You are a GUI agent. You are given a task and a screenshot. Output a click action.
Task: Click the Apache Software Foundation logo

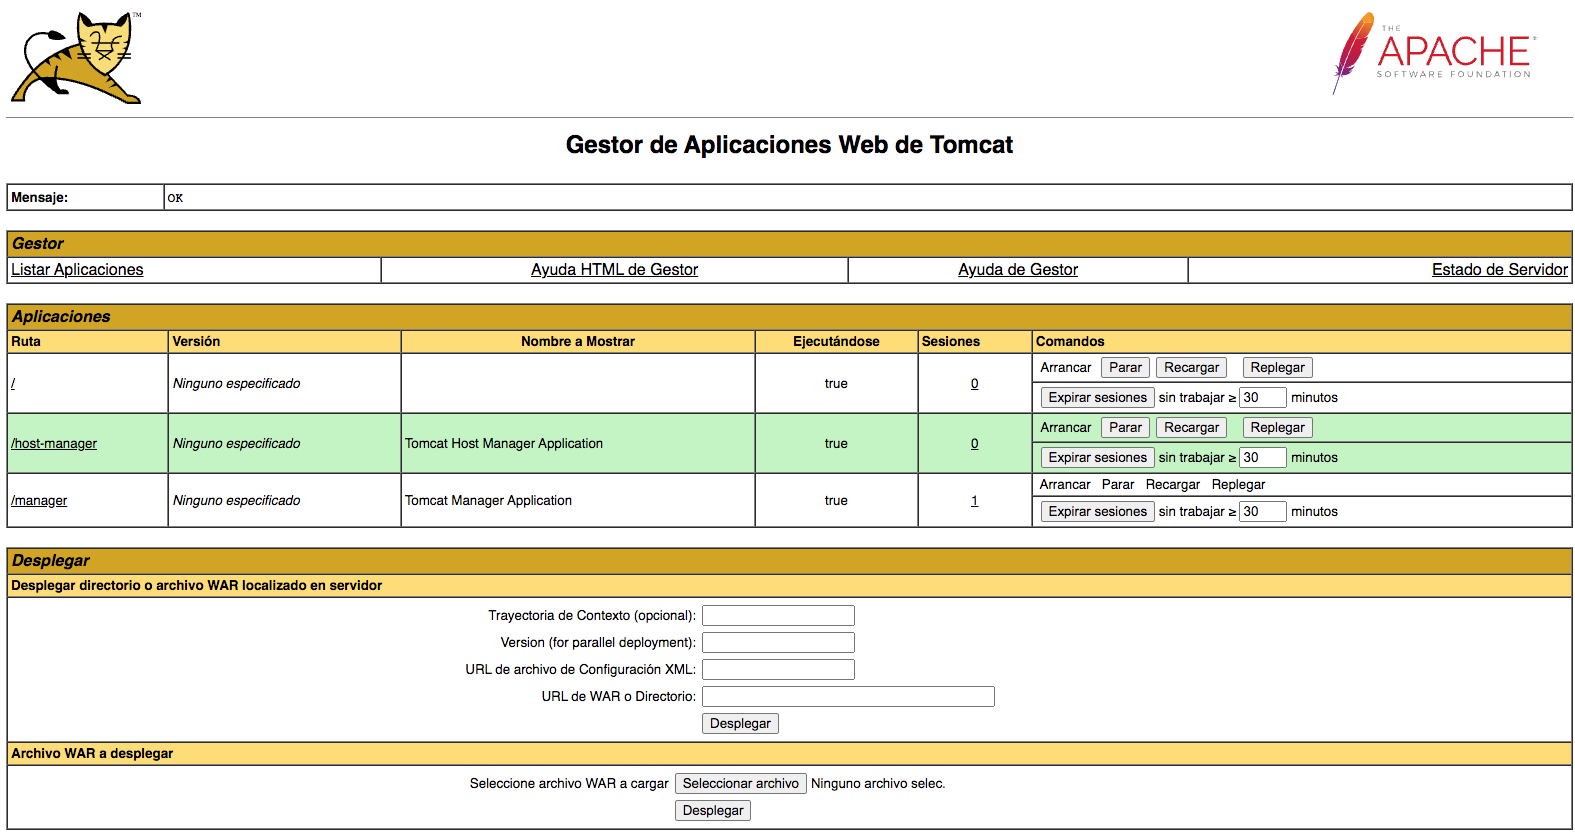coord(1433,54)
